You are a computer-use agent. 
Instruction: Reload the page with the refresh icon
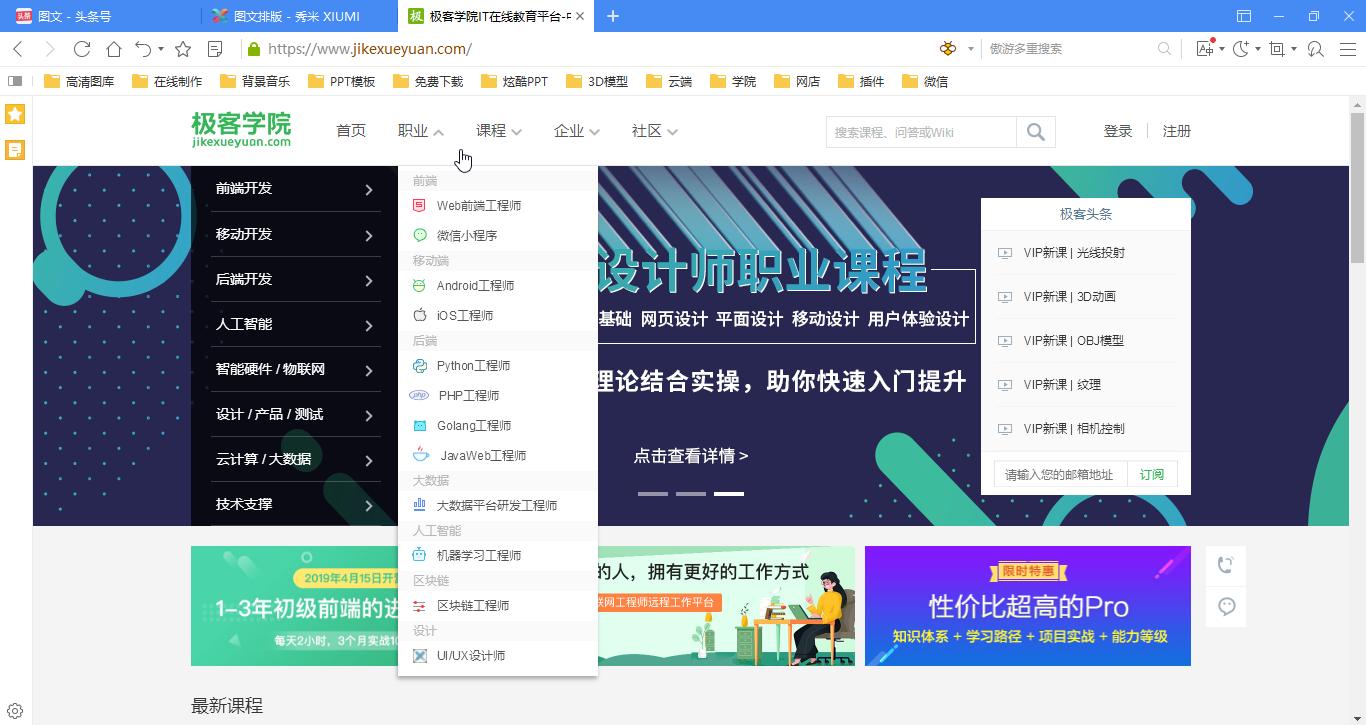pos(82,48)
